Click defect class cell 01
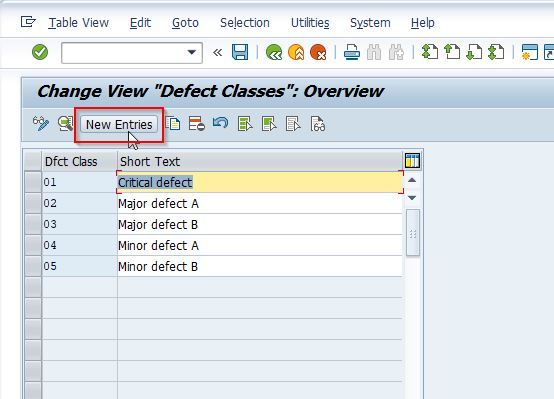The image size is (554, 399). [79, 182]
